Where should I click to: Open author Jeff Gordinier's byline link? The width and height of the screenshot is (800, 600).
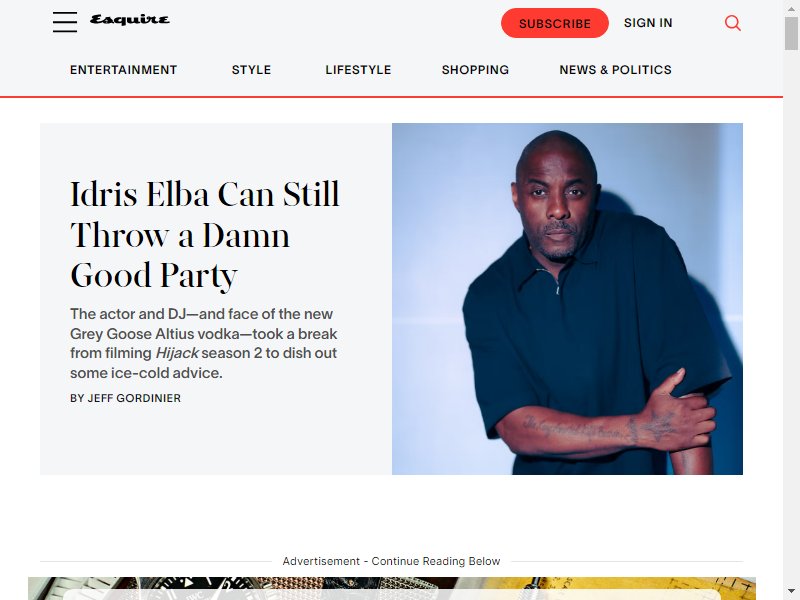click(126, 398)
